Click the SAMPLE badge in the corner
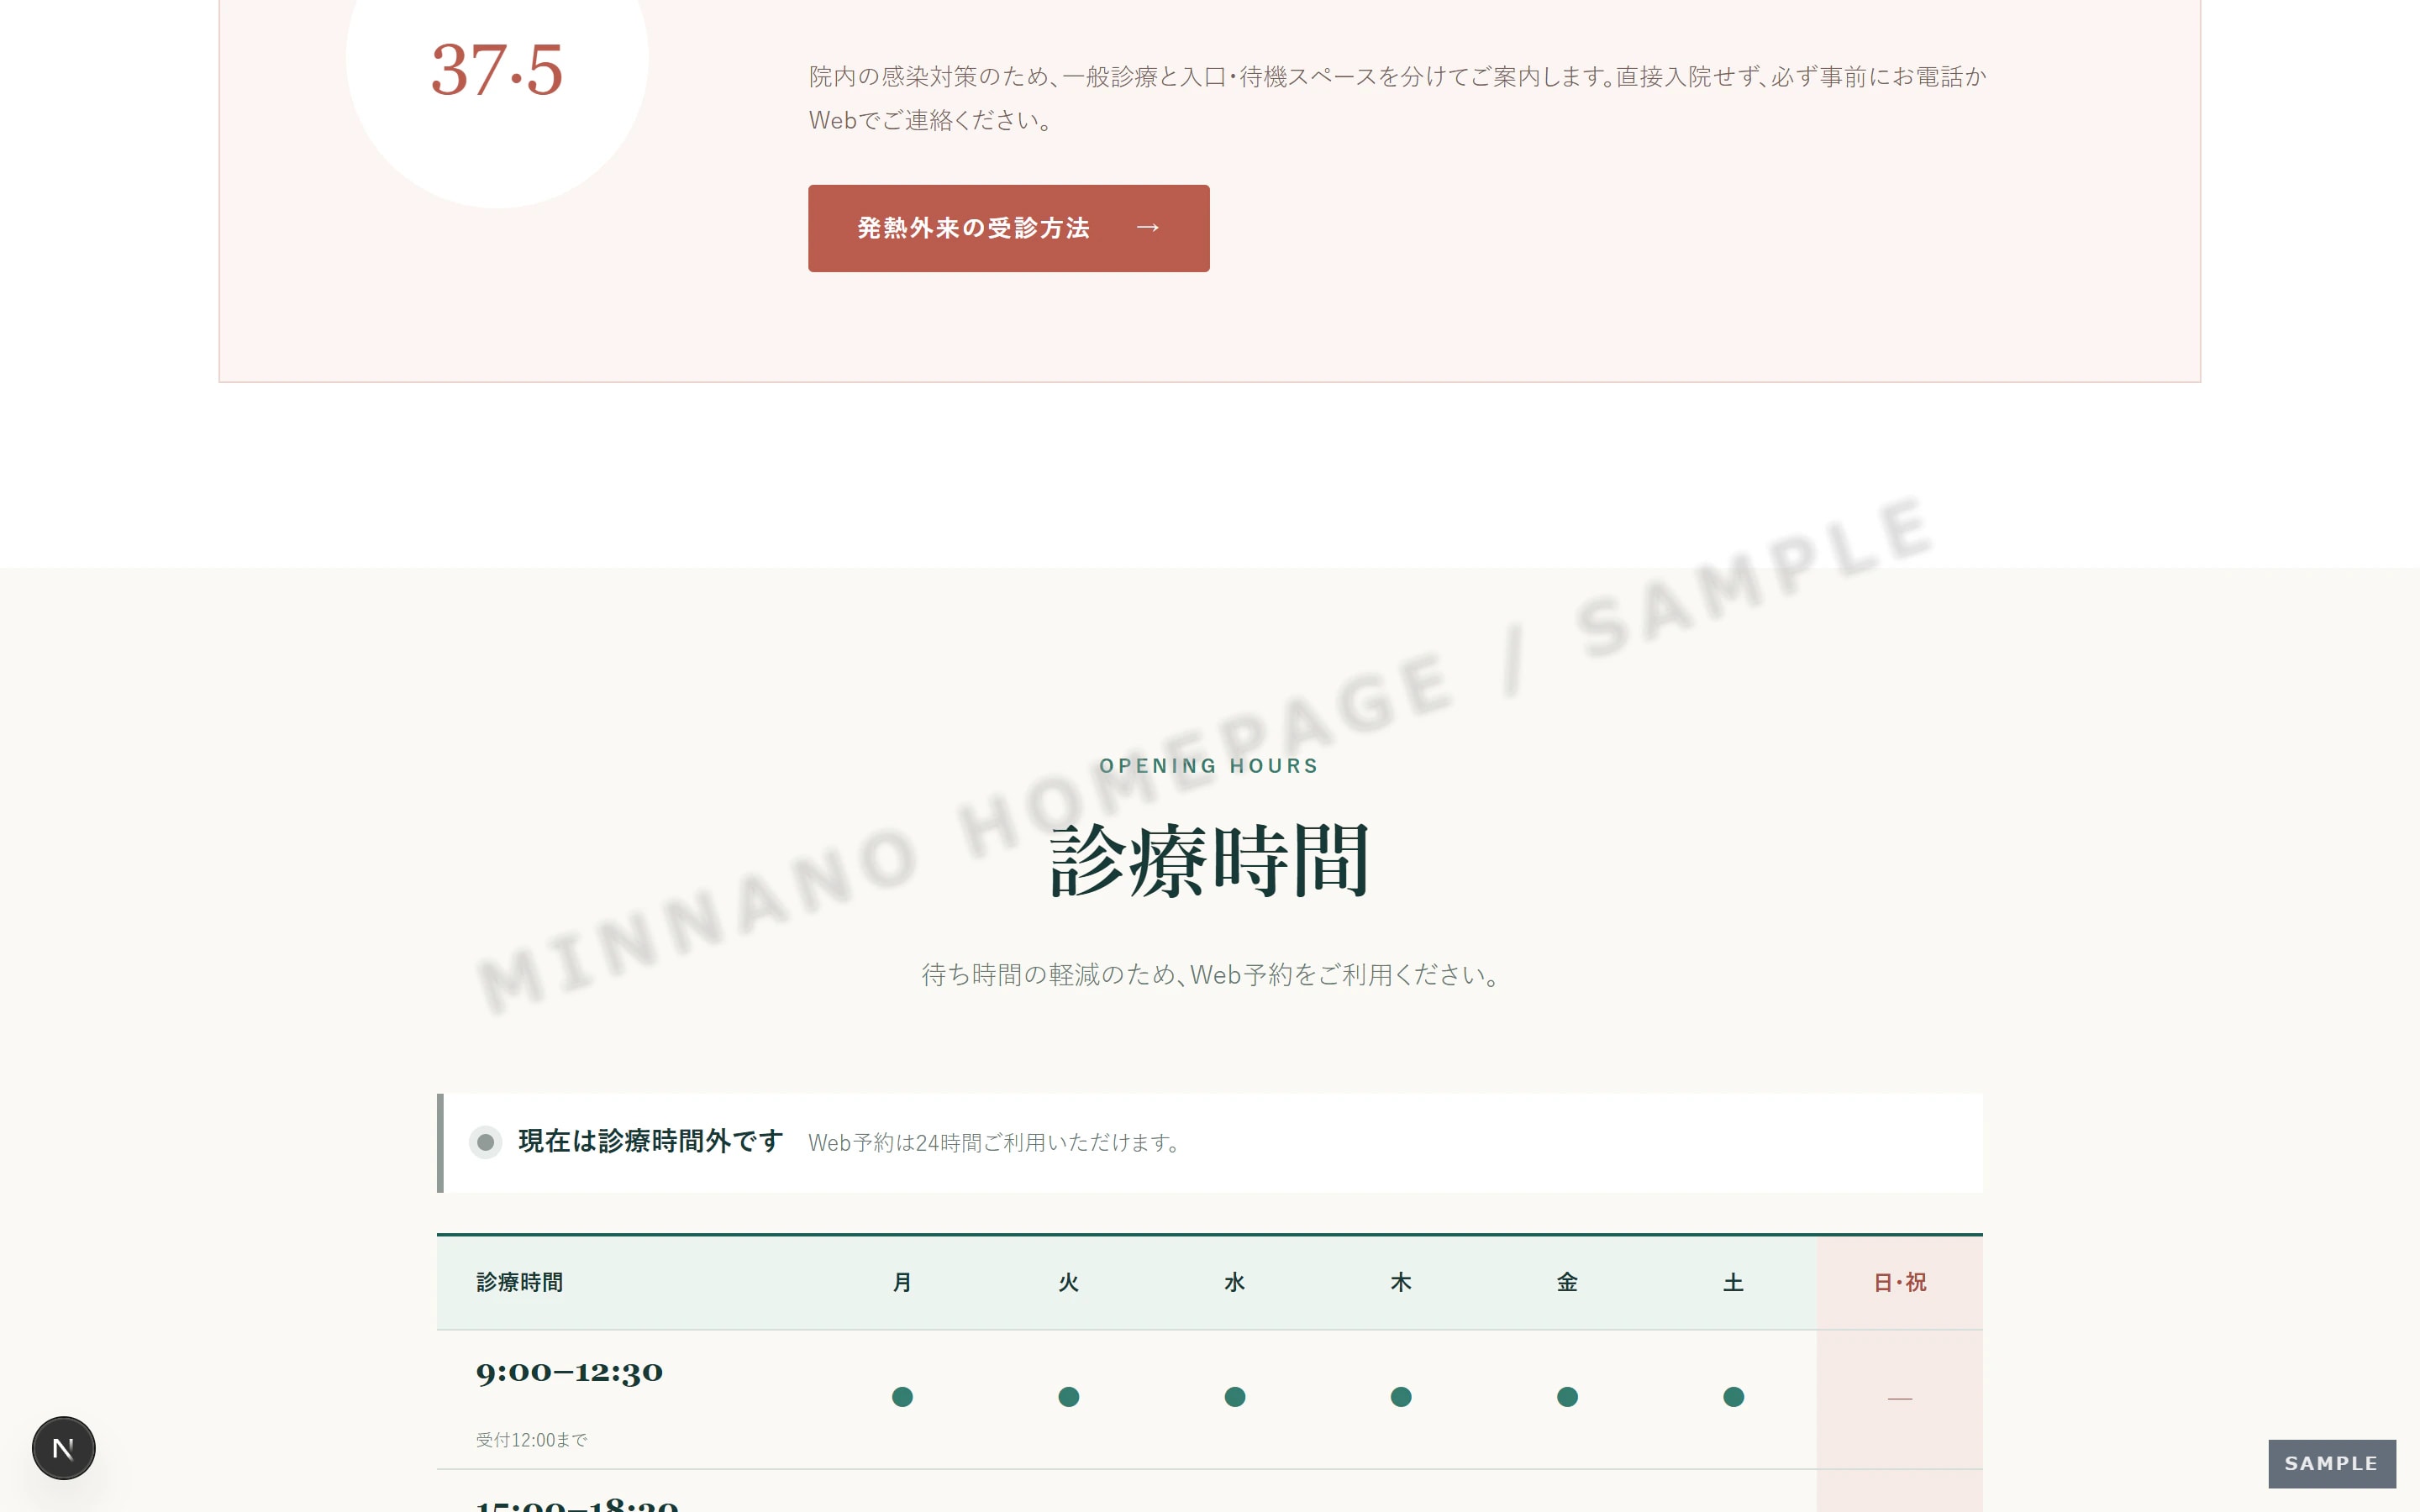2420x1512 pixels. coord(2331,1463)
